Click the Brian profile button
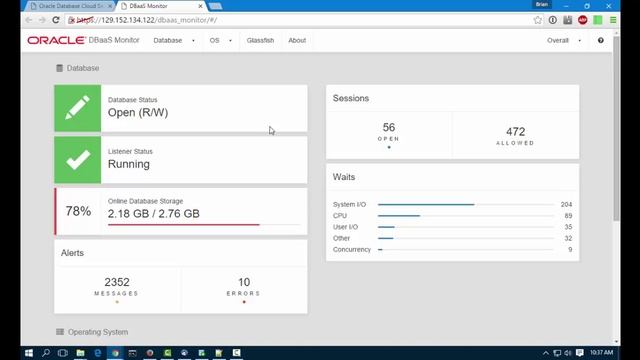The height and width of the screenshot is (360, 640). (x=542, y=4)
